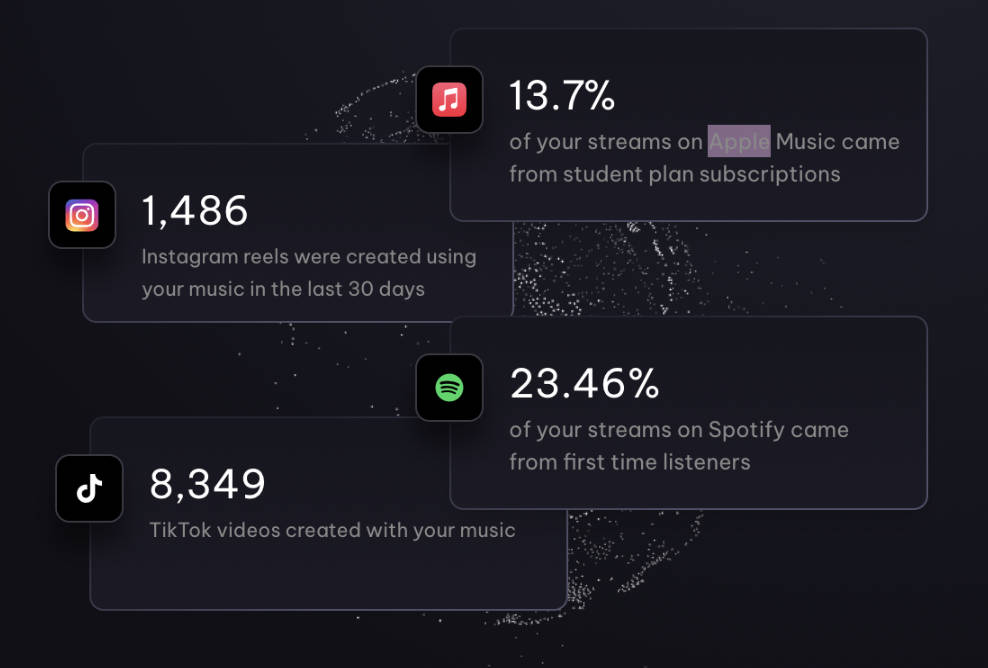Viewport: 988px width, 668px height.
Task: Click the Spotify logo icon
Action: [449, 388]
